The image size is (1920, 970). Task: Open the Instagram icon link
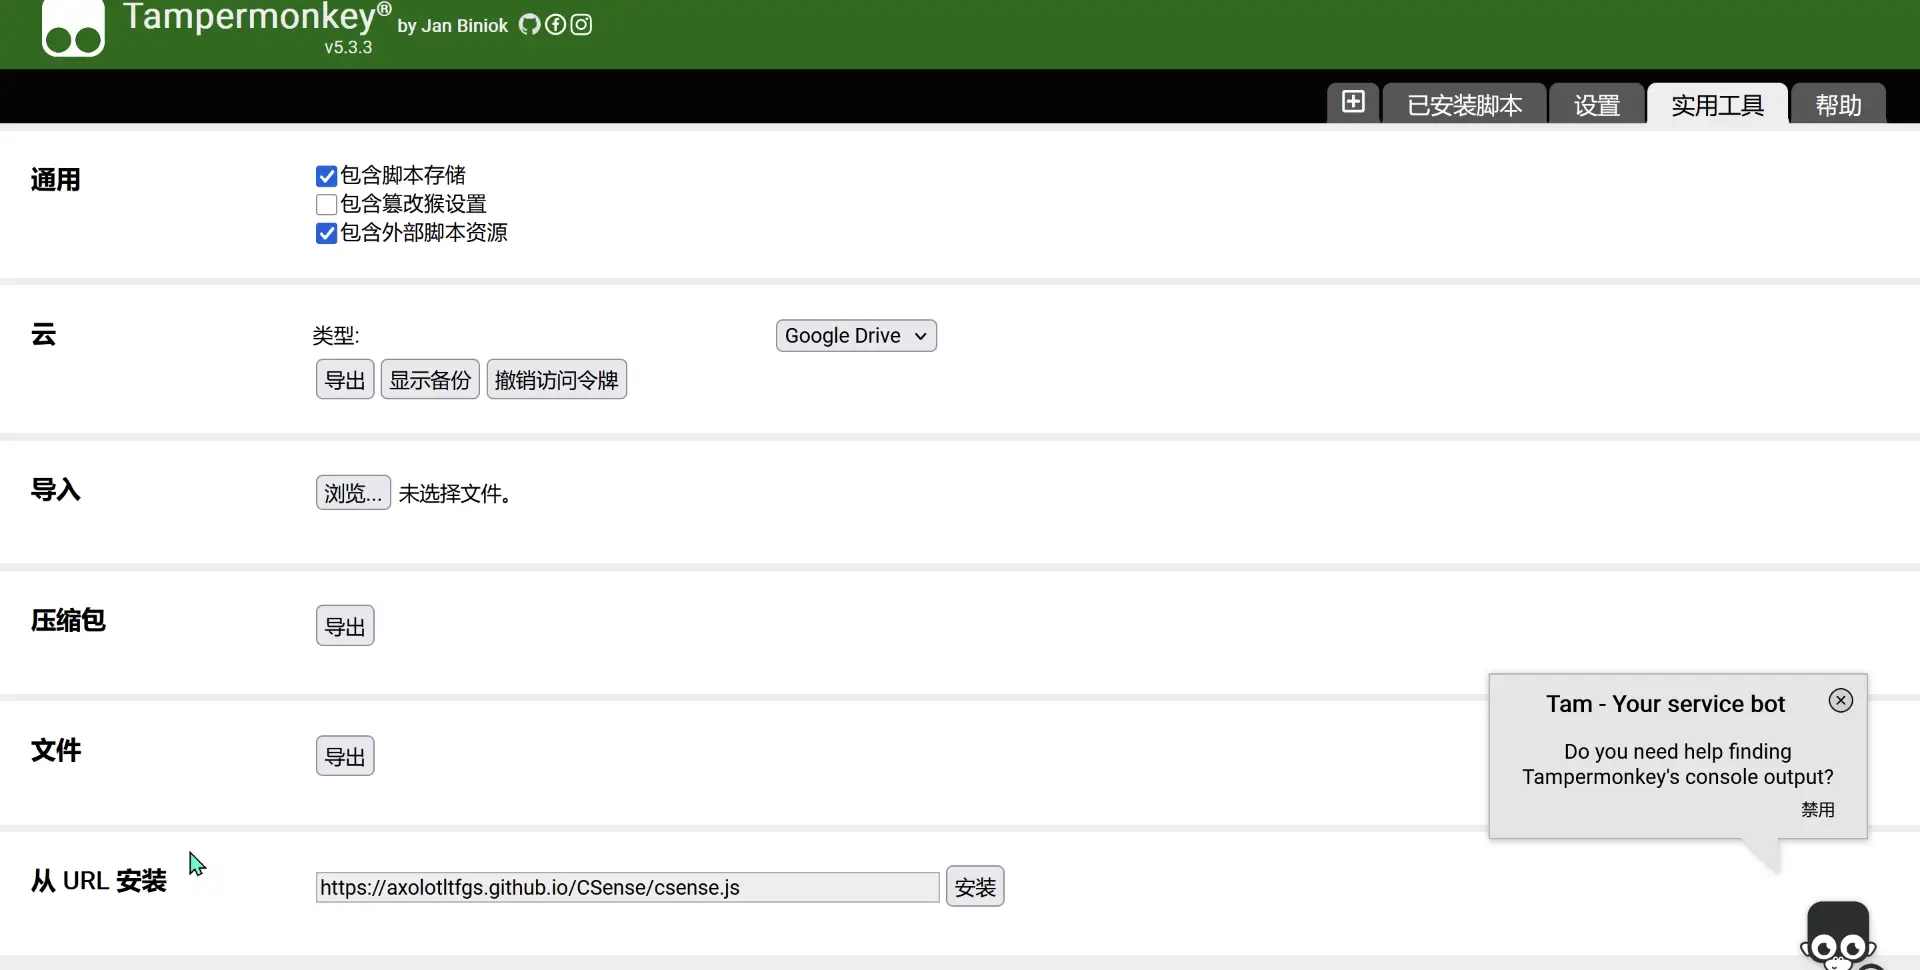(581, 25)
